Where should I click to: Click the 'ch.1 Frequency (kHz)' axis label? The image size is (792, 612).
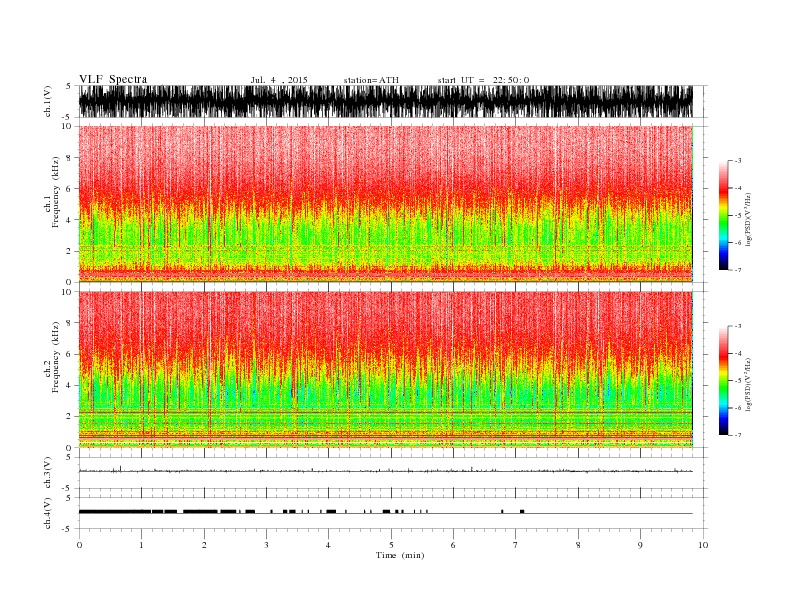[52, 192]
